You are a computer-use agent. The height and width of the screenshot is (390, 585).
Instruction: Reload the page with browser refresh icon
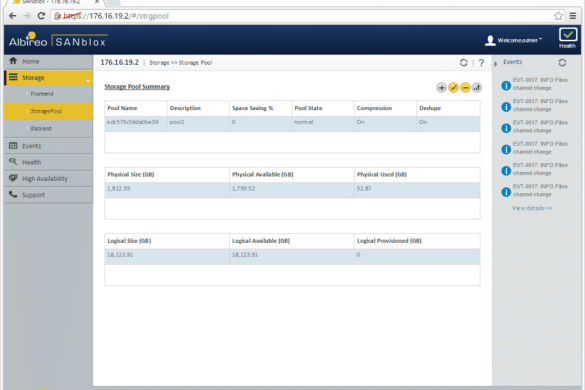[x=41, y=16]
